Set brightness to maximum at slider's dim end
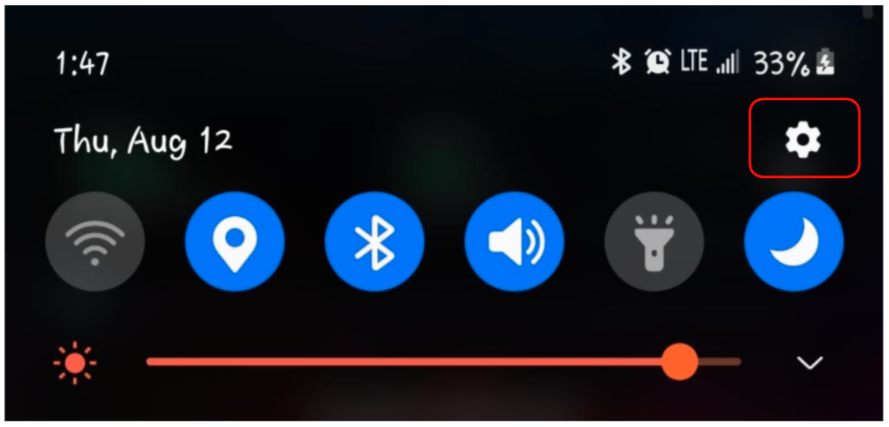The height and width of the screenshot is (427, 889). (737, 362)
